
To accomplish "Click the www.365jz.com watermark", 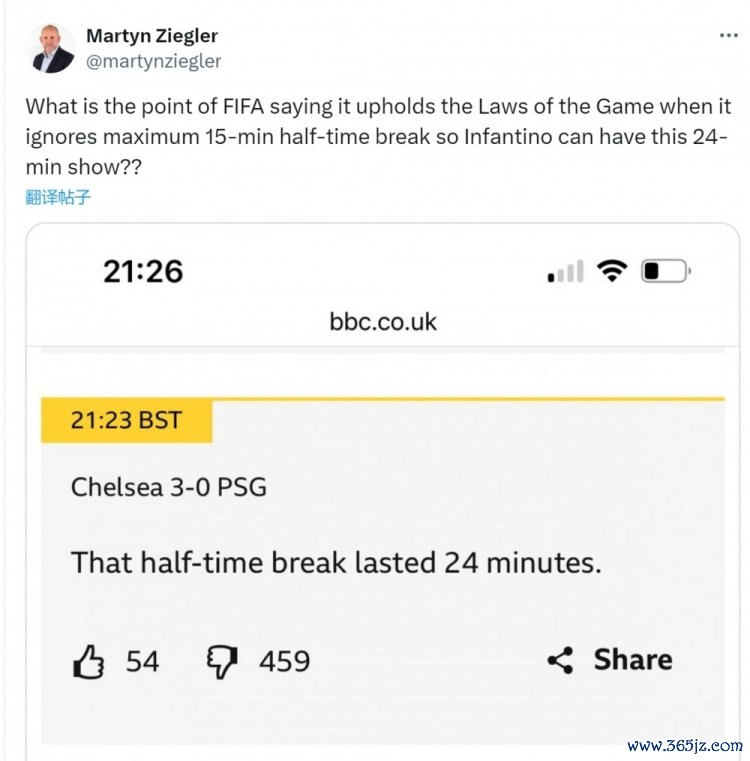I will click(x=685, y=746).
